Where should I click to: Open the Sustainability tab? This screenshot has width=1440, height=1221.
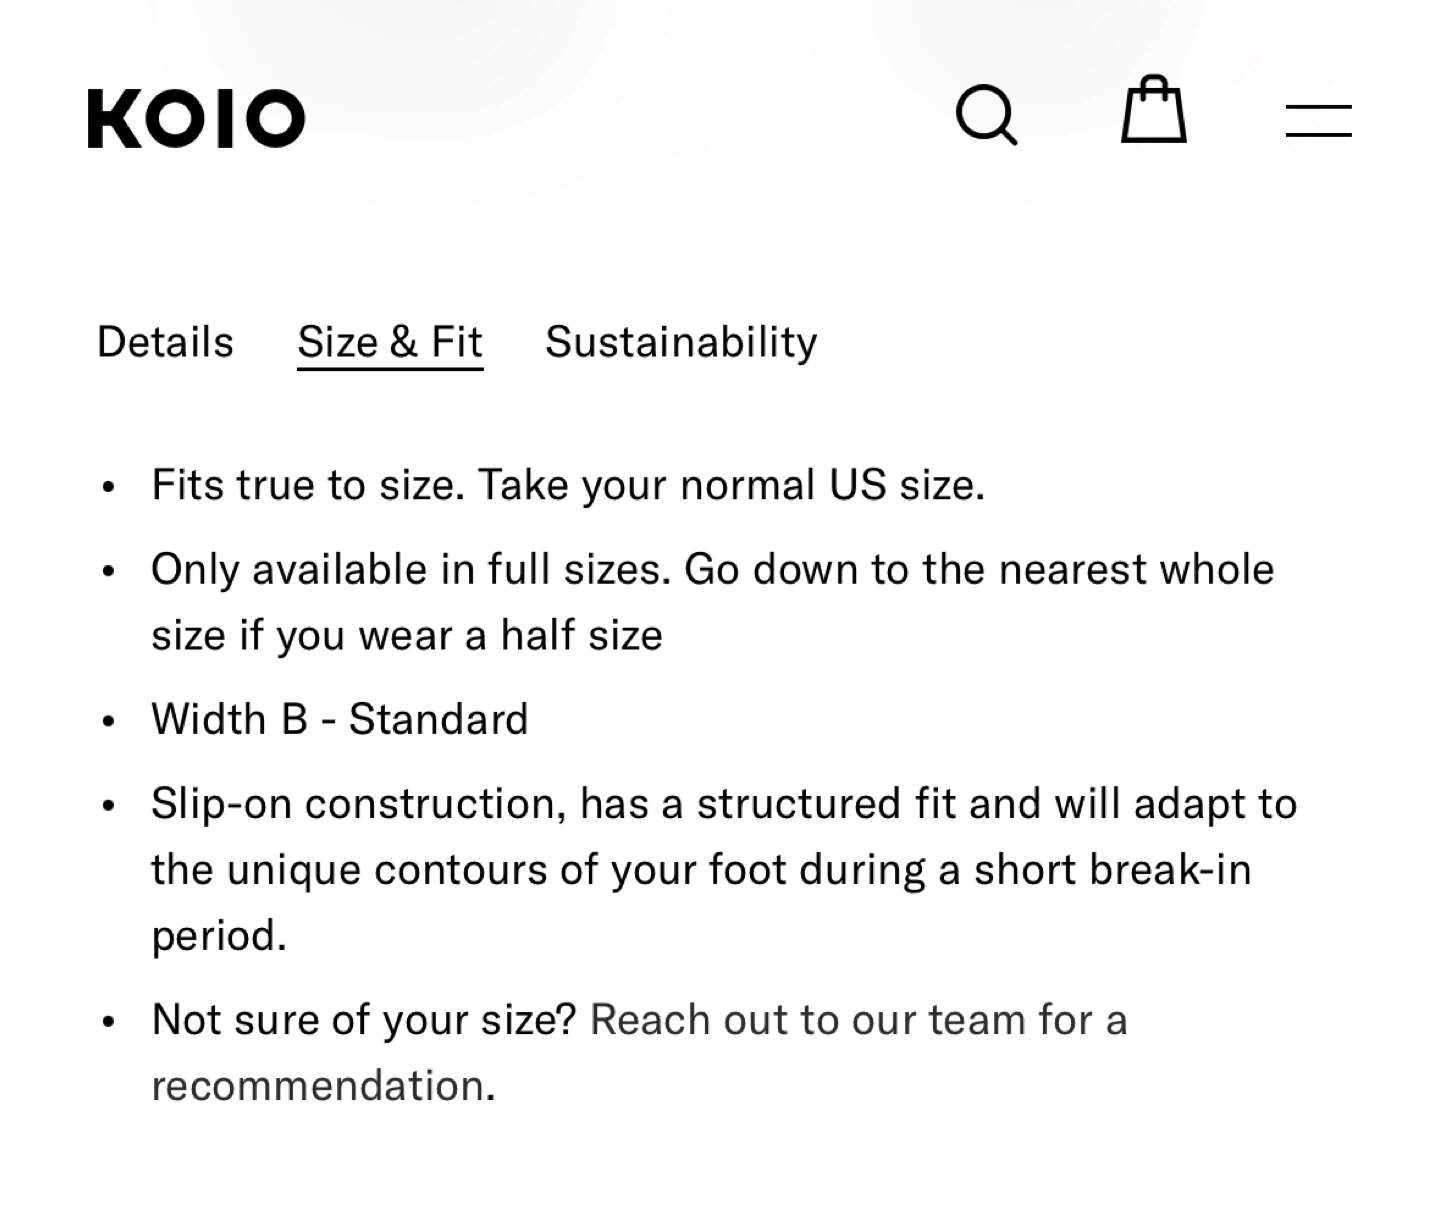tap(681, 342)
